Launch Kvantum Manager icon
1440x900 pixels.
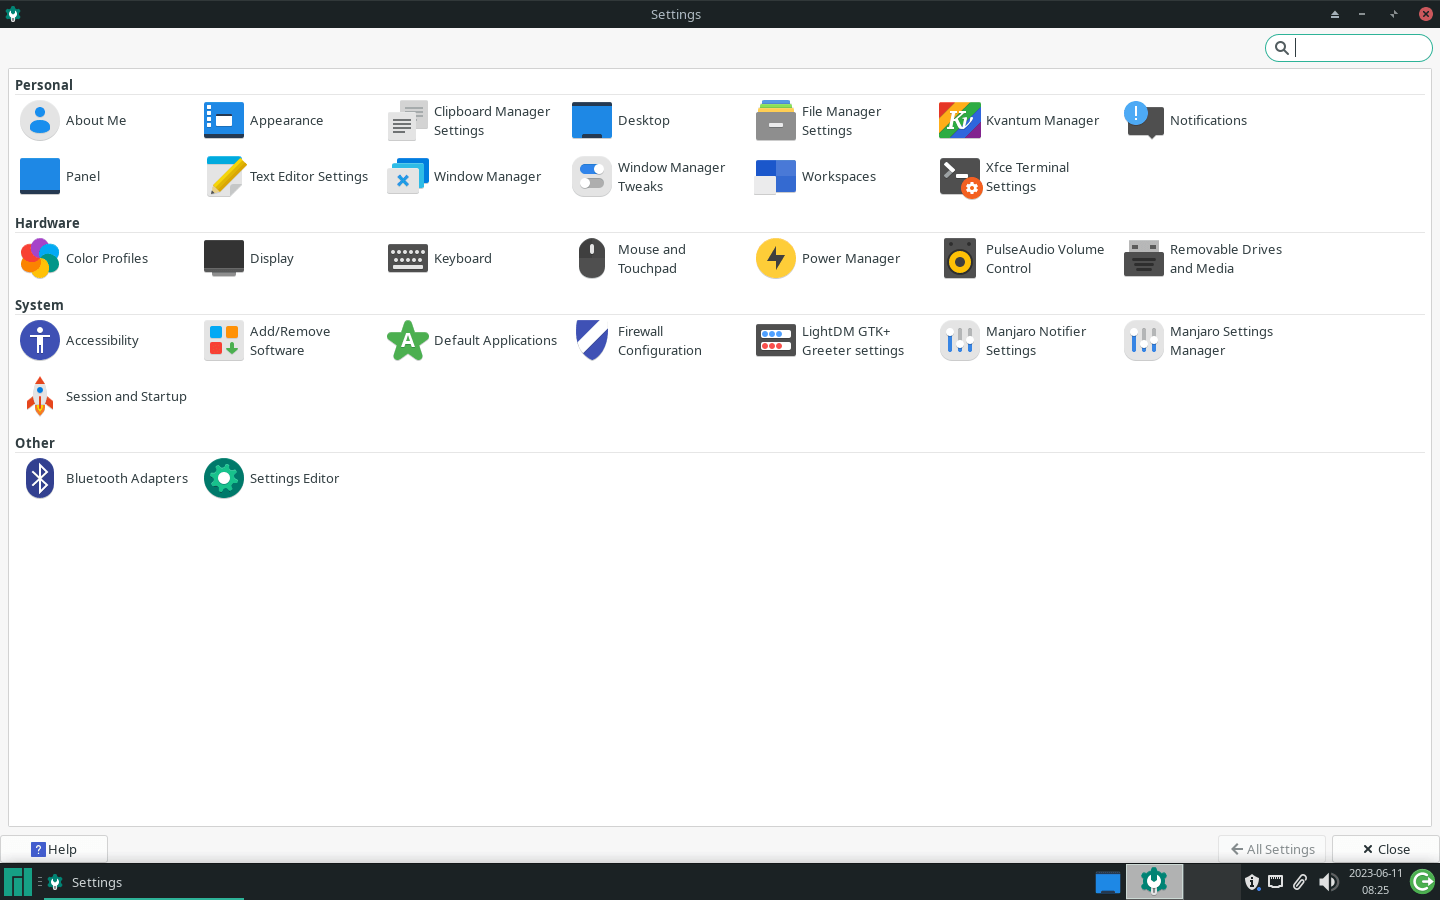point(960,121)
